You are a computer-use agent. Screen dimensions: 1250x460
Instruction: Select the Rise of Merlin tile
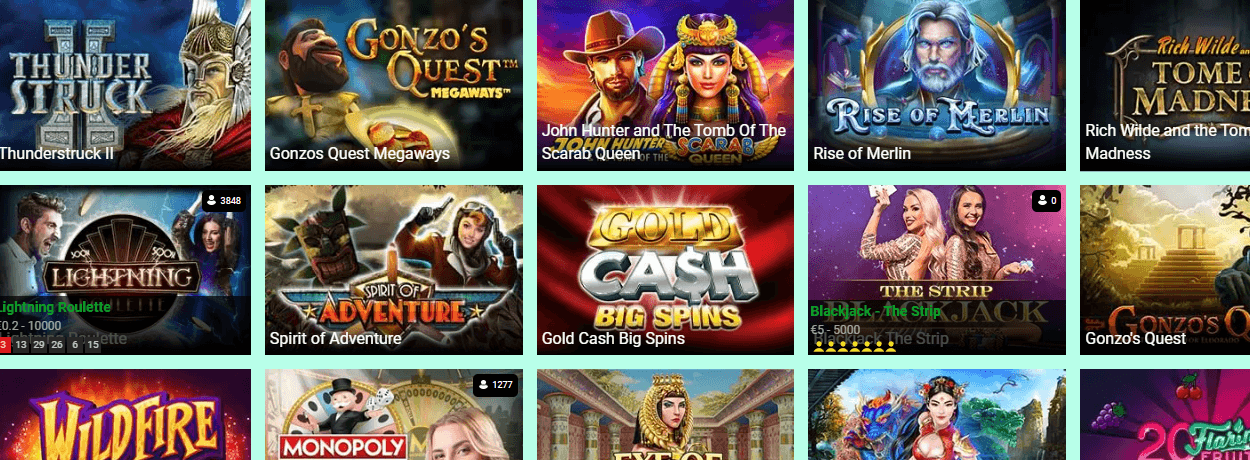pyautogui.click(x=937, y=85)
